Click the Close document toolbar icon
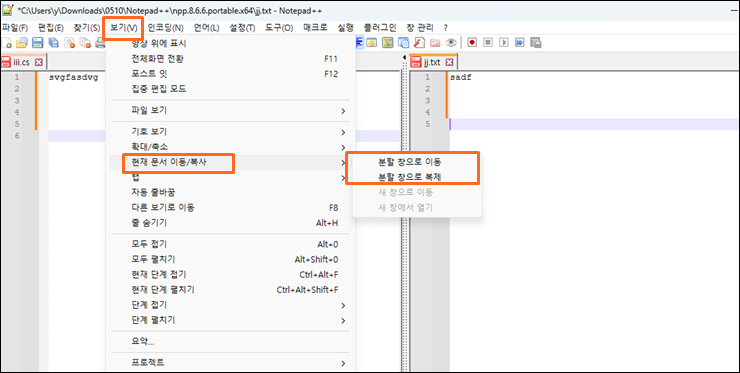The image size is (740, 373). [70, 43]
